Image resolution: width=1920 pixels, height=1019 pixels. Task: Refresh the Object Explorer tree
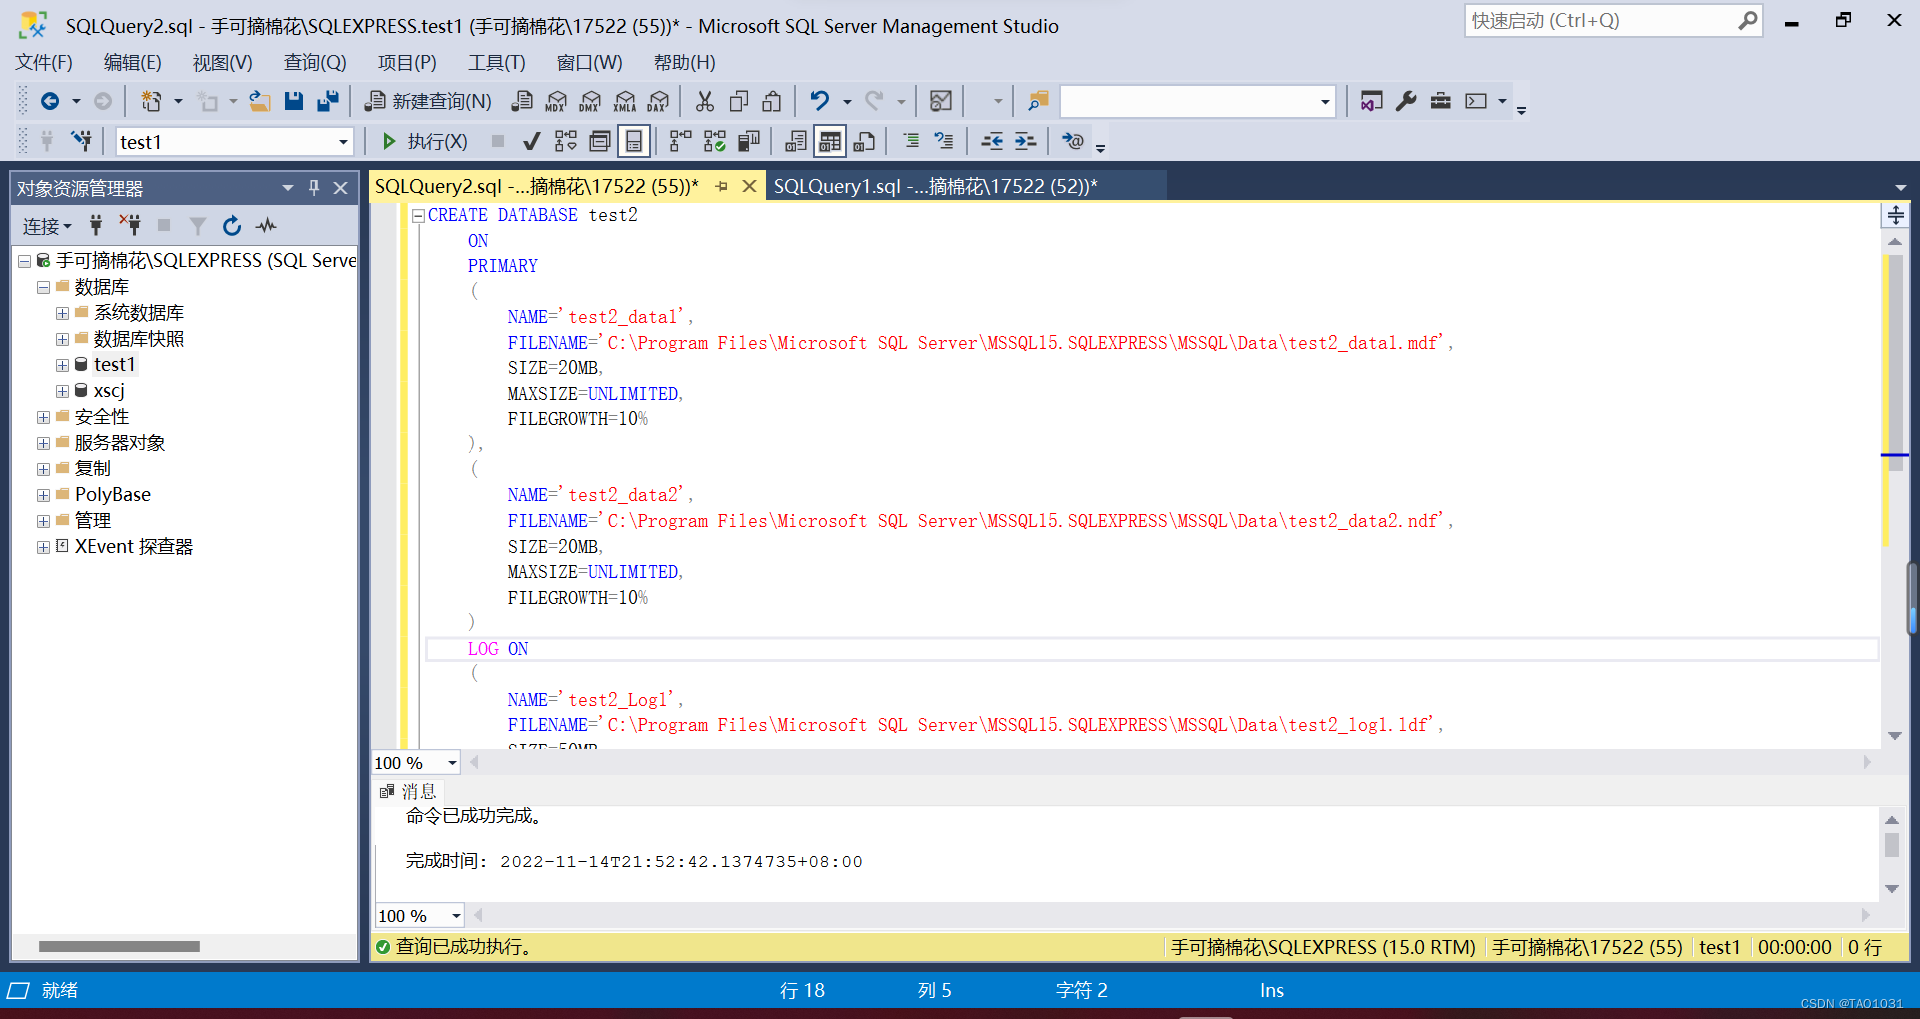coord(232,226)
